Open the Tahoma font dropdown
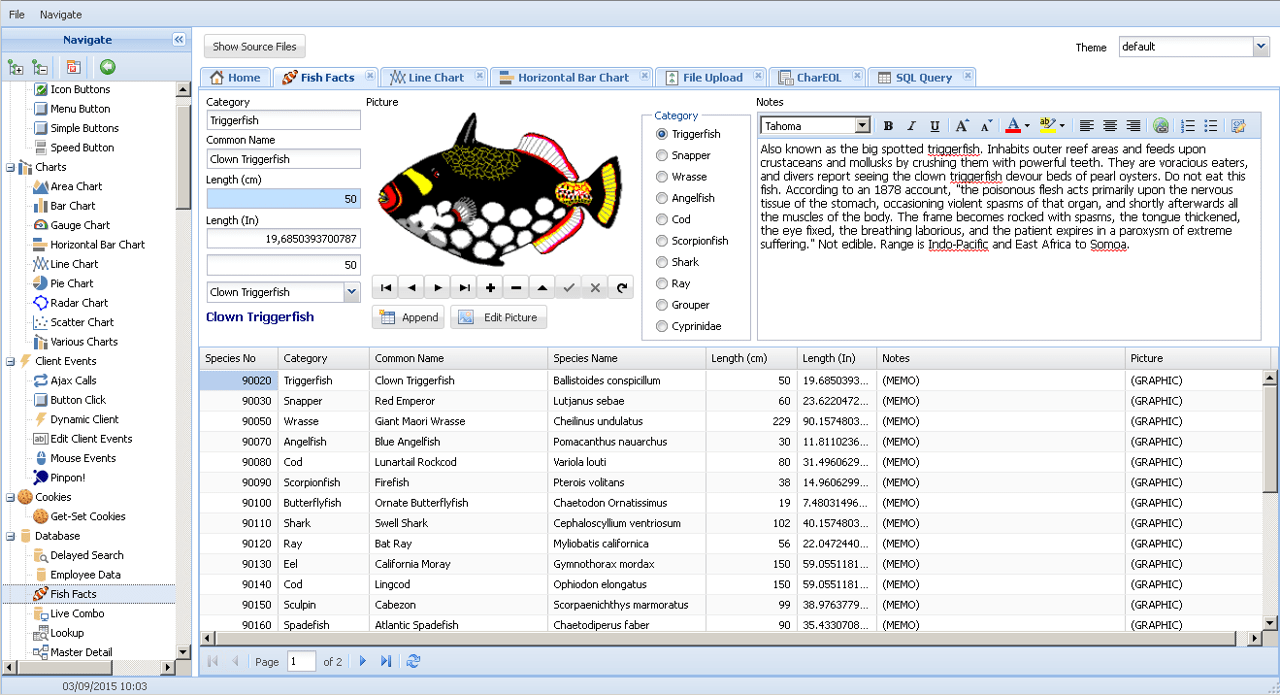1280x695 pixels. pyautogui.click(x=863, y=125)
